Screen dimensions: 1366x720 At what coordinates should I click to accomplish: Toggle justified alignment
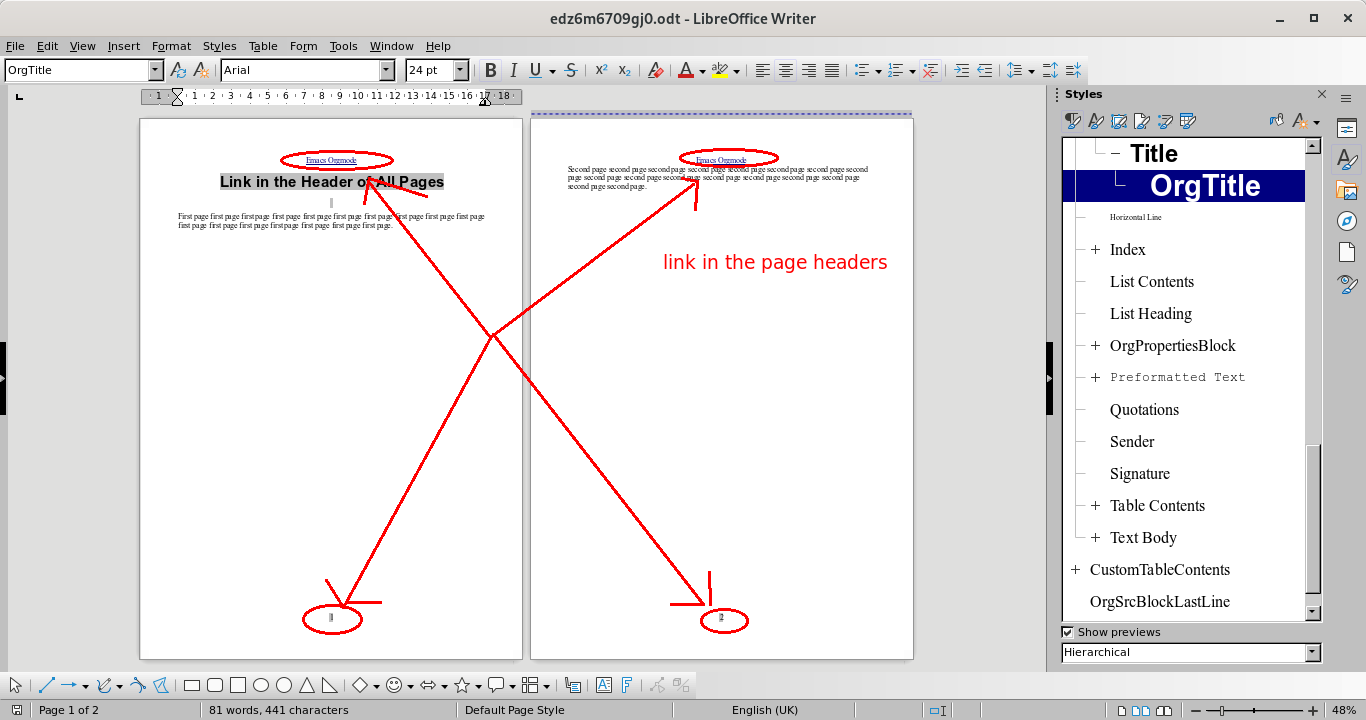pos(832,70)
